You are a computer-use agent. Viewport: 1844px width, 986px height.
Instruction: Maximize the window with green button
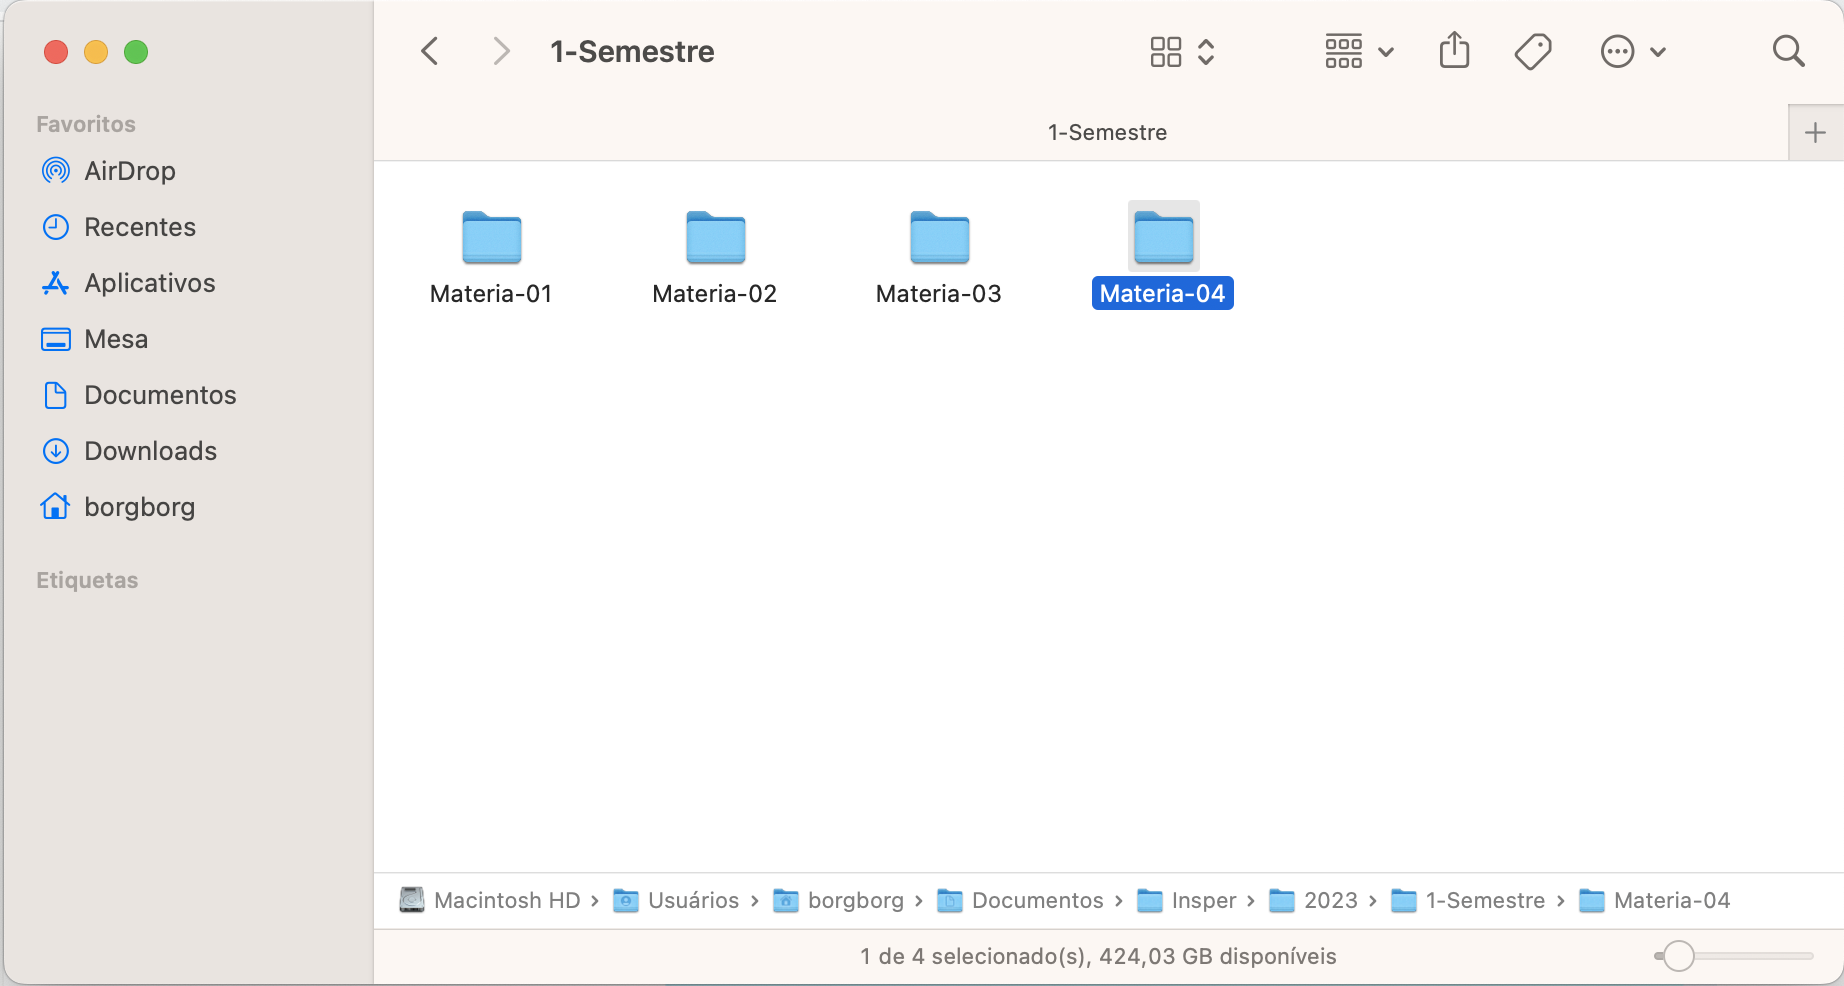pyautogui.click(x=136, y=52)
